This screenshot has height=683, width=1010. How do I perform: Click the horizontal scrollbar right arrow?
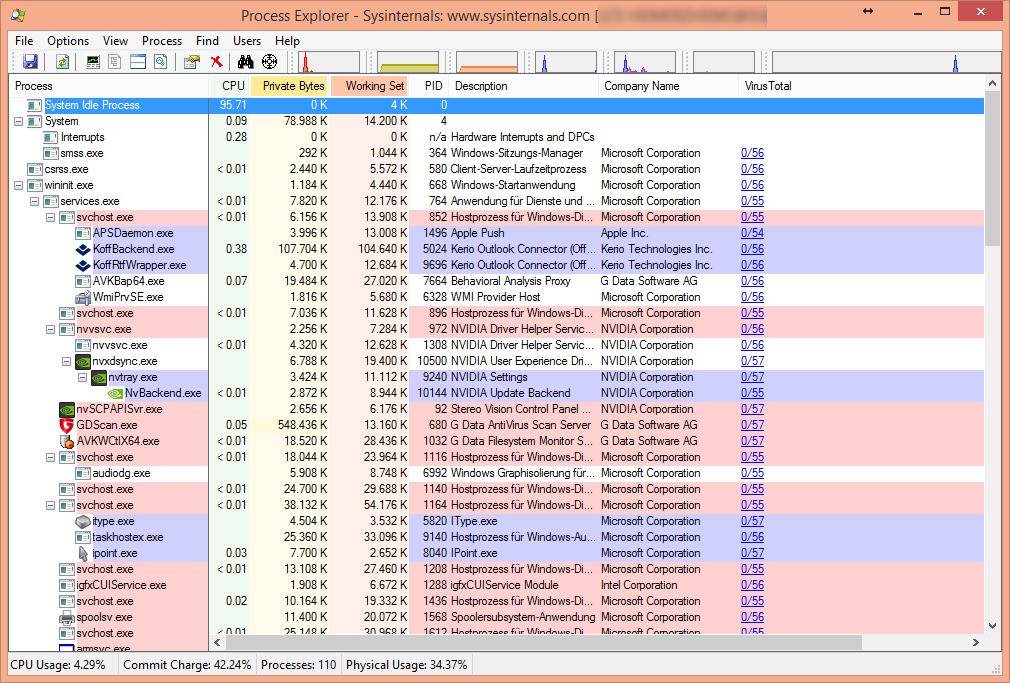coord(975,642)
